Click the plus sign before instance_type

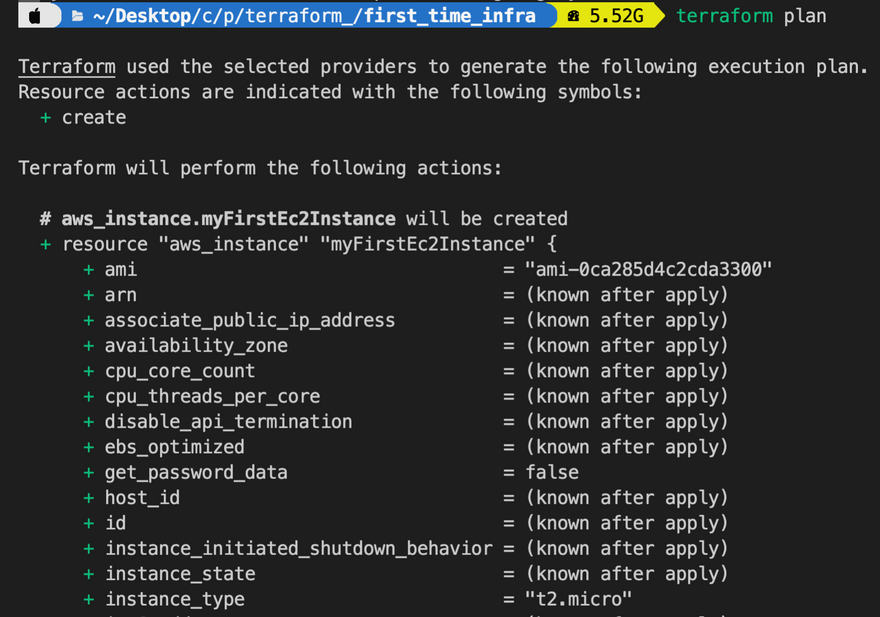pyautogui.click(x=89, y=599)
